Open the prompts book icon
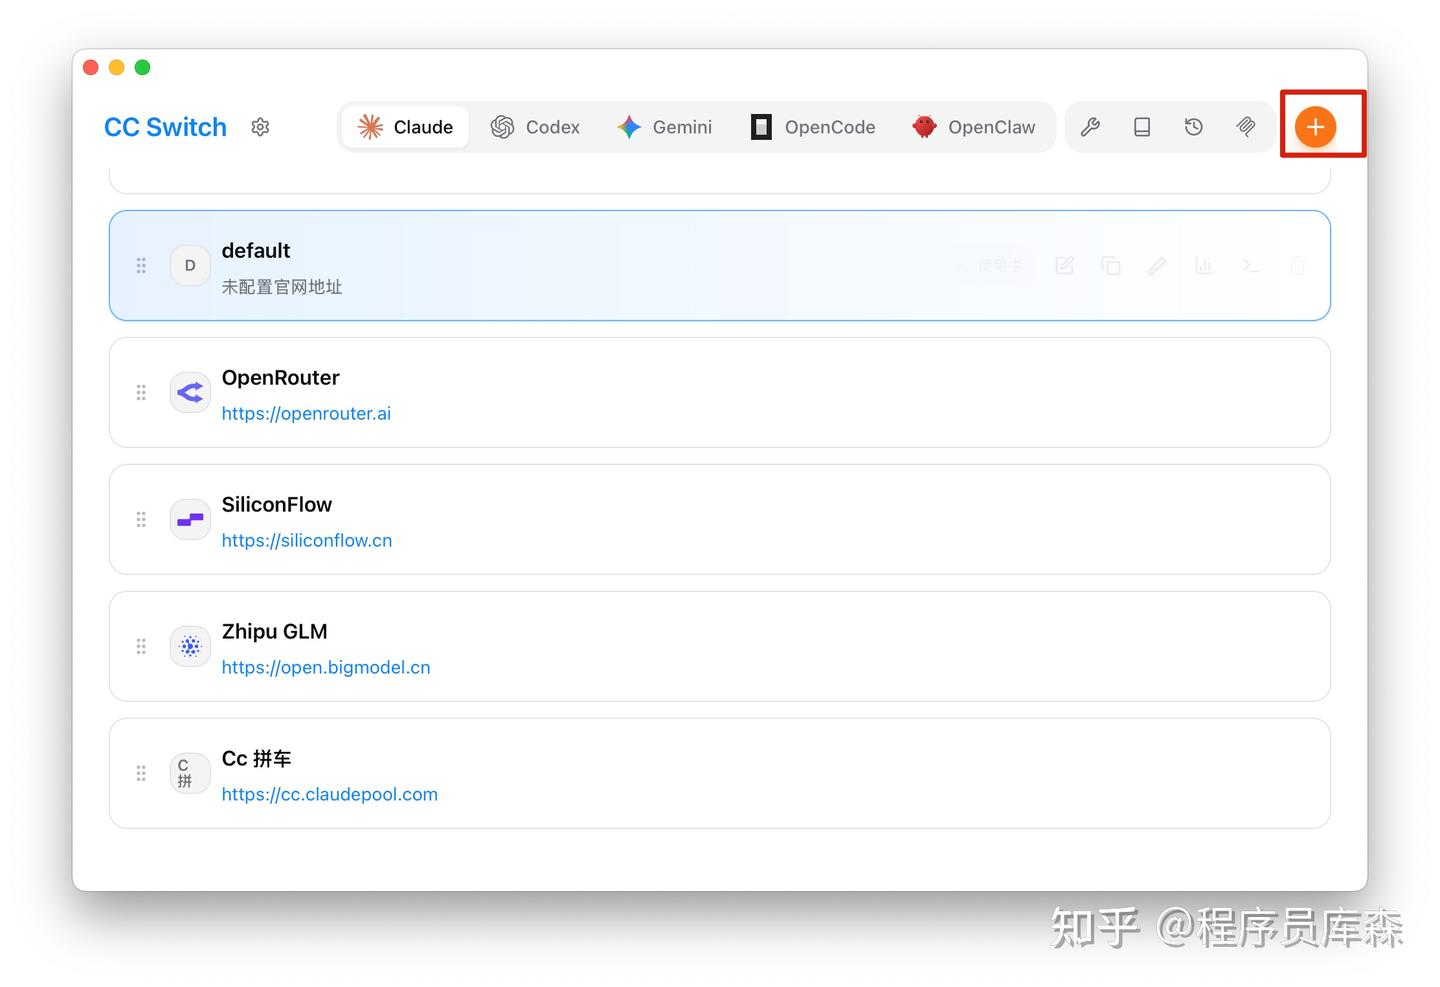The image size is (1440, 987). click(1142, 127)
